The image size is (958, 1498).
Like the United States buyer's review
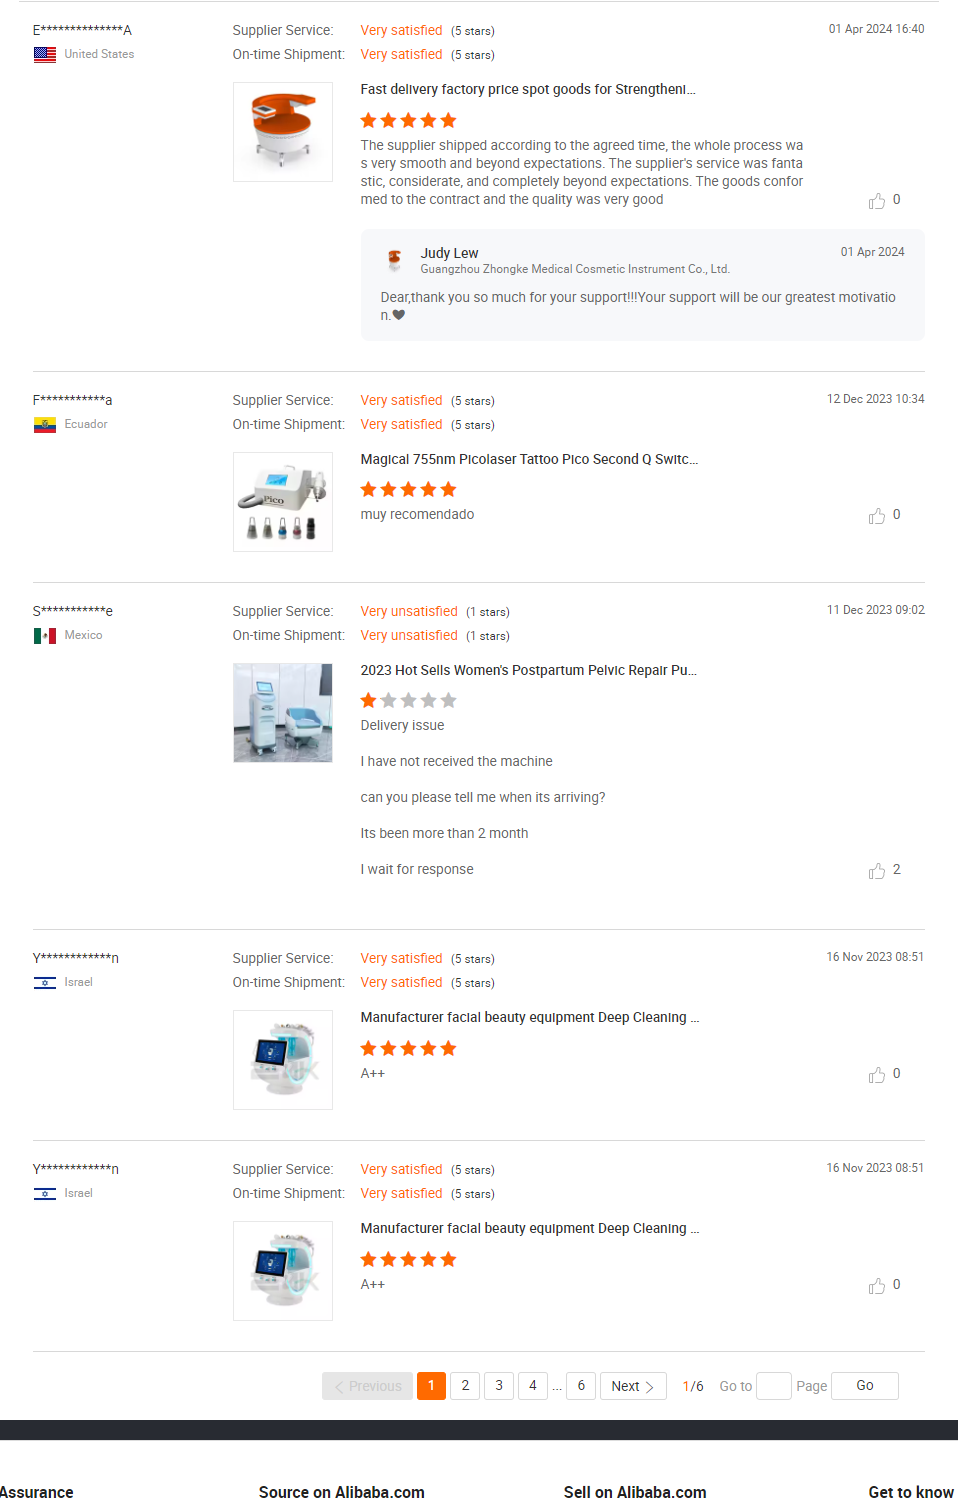point(877,201)
